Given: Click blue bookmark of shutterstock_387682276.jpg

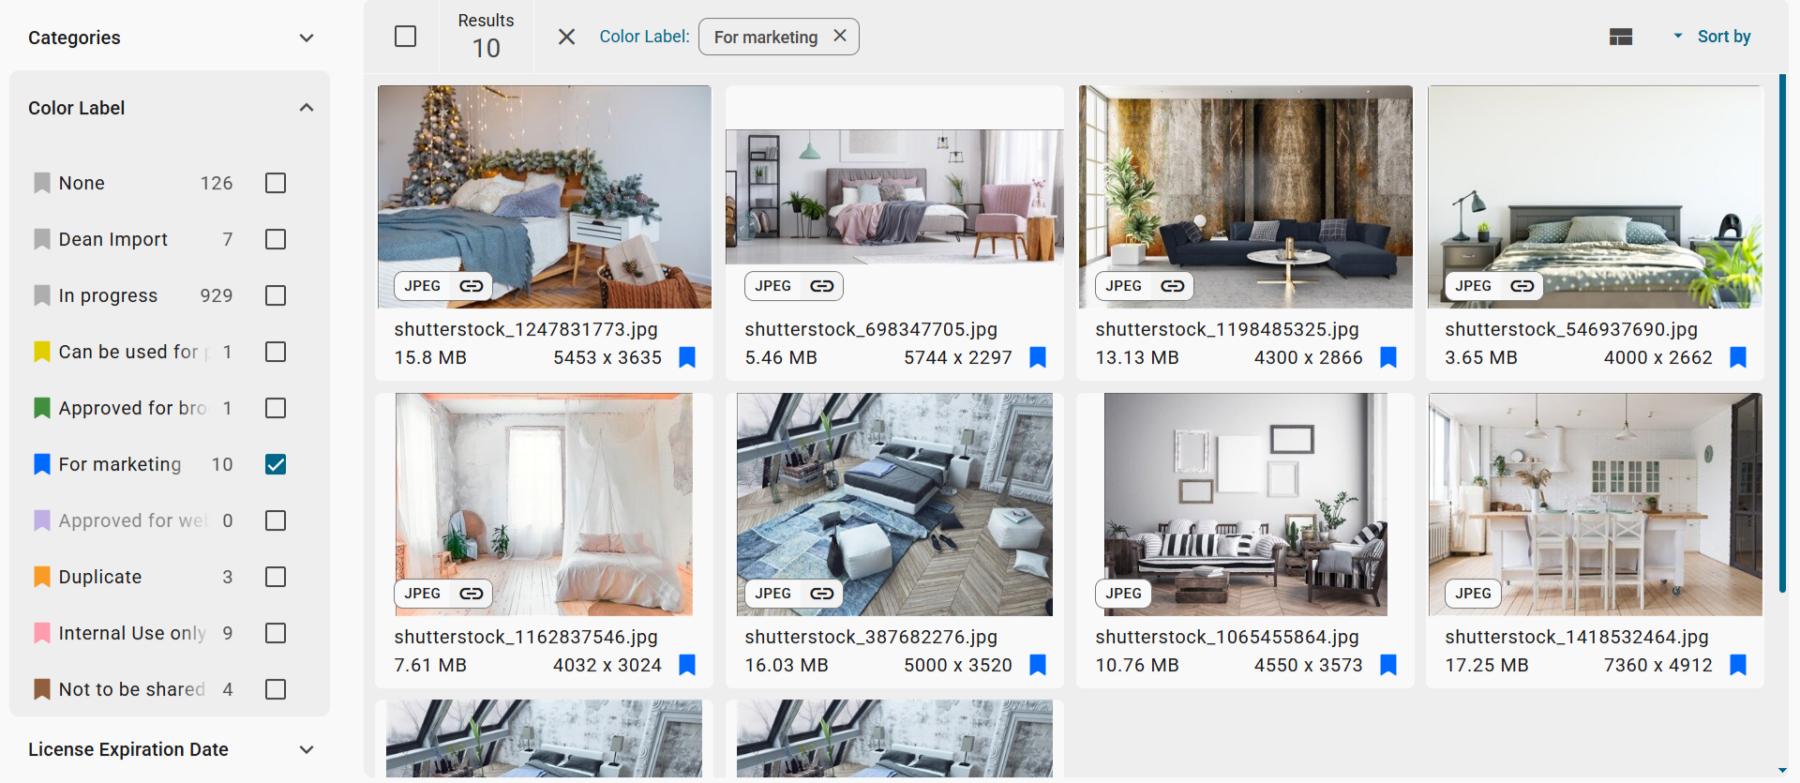Looking at the screenshot, I should (1038, 665).
